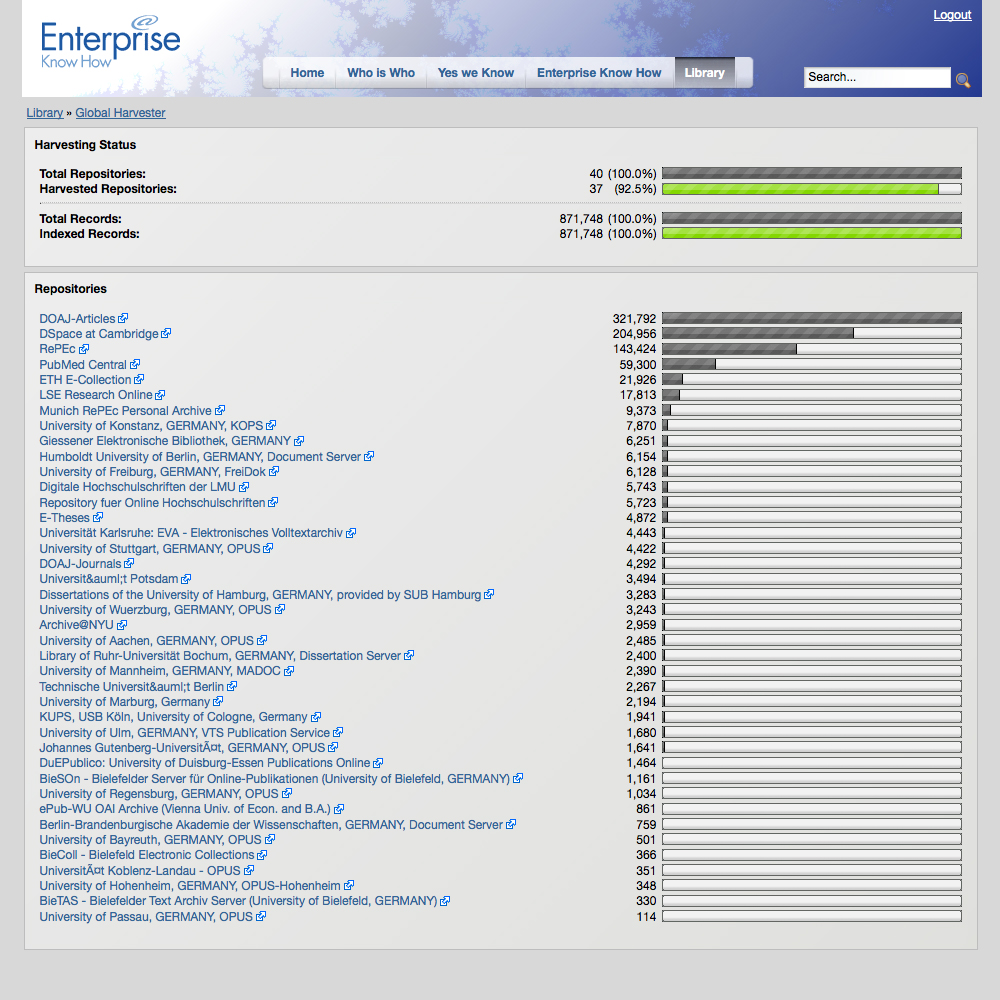The height and width of the screenshot is (1000, 1000).
Task: Click the Global Harvester breadcrumb link
Action: pos(121,113)
